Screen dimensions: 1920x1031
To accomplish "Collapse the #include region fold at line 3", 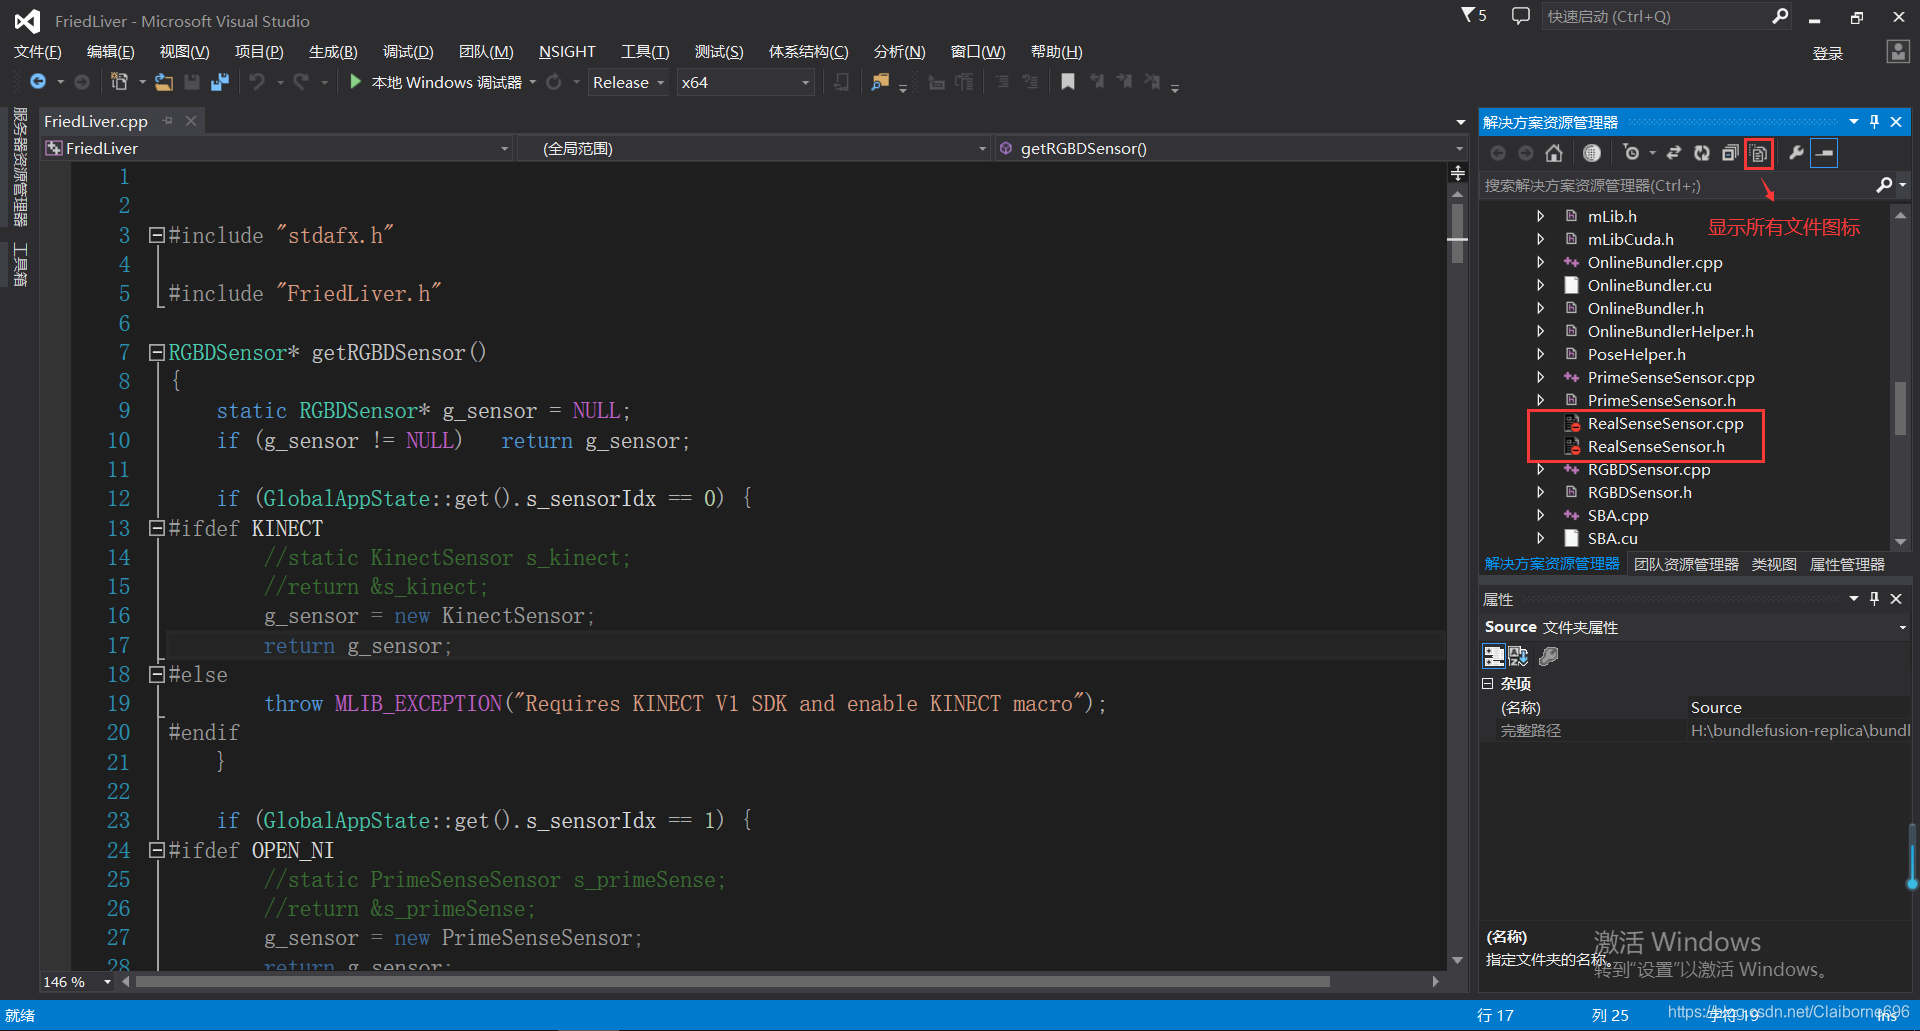I will 156,235.
